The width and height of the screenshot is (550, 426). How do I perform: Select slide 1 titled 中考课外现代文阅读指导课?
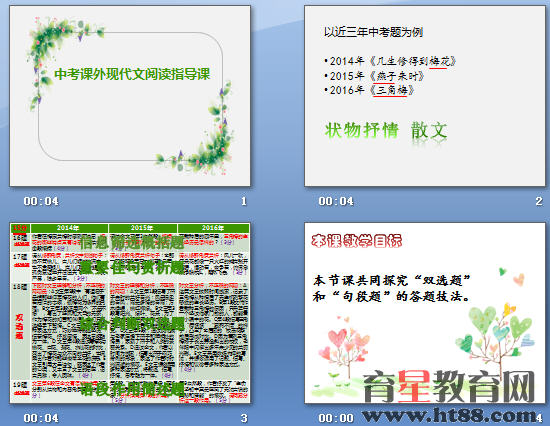(x=130, y=95)
